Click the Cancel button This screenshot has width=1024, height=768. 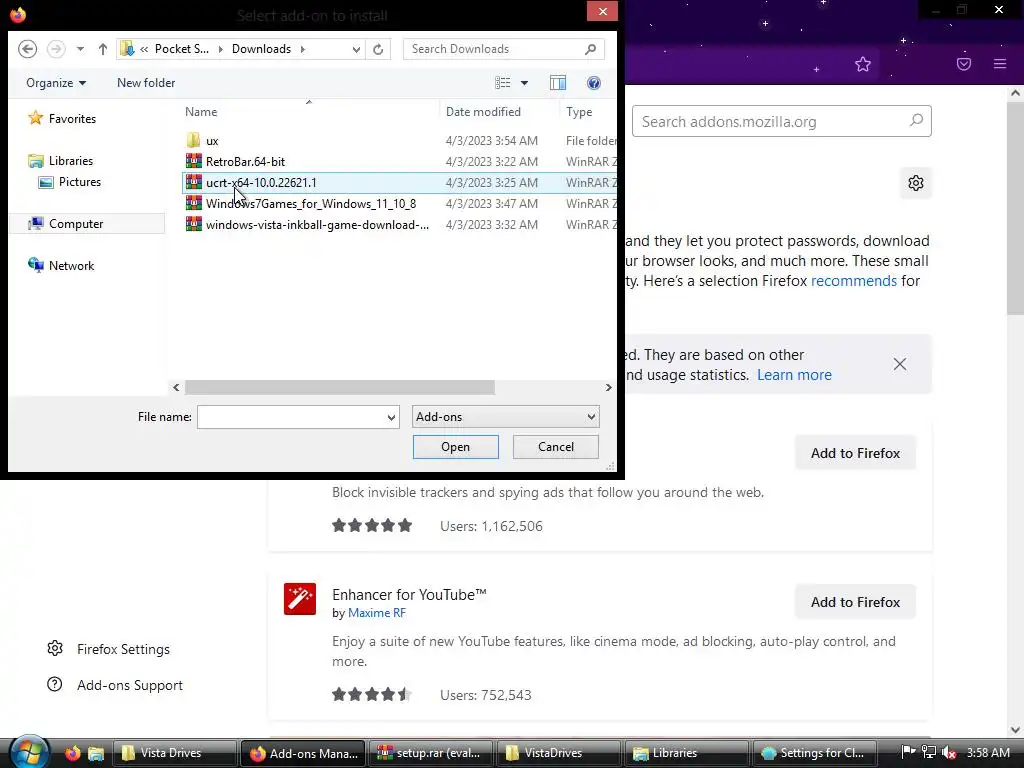[x=556, y=447]
